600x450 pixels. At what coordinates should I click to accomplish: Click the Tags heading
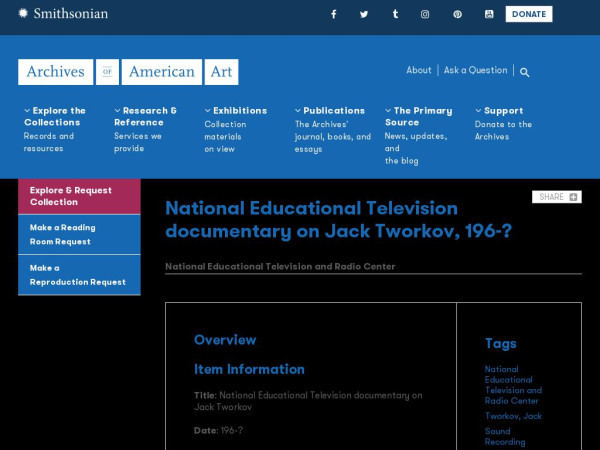click(x=501, y=343)
